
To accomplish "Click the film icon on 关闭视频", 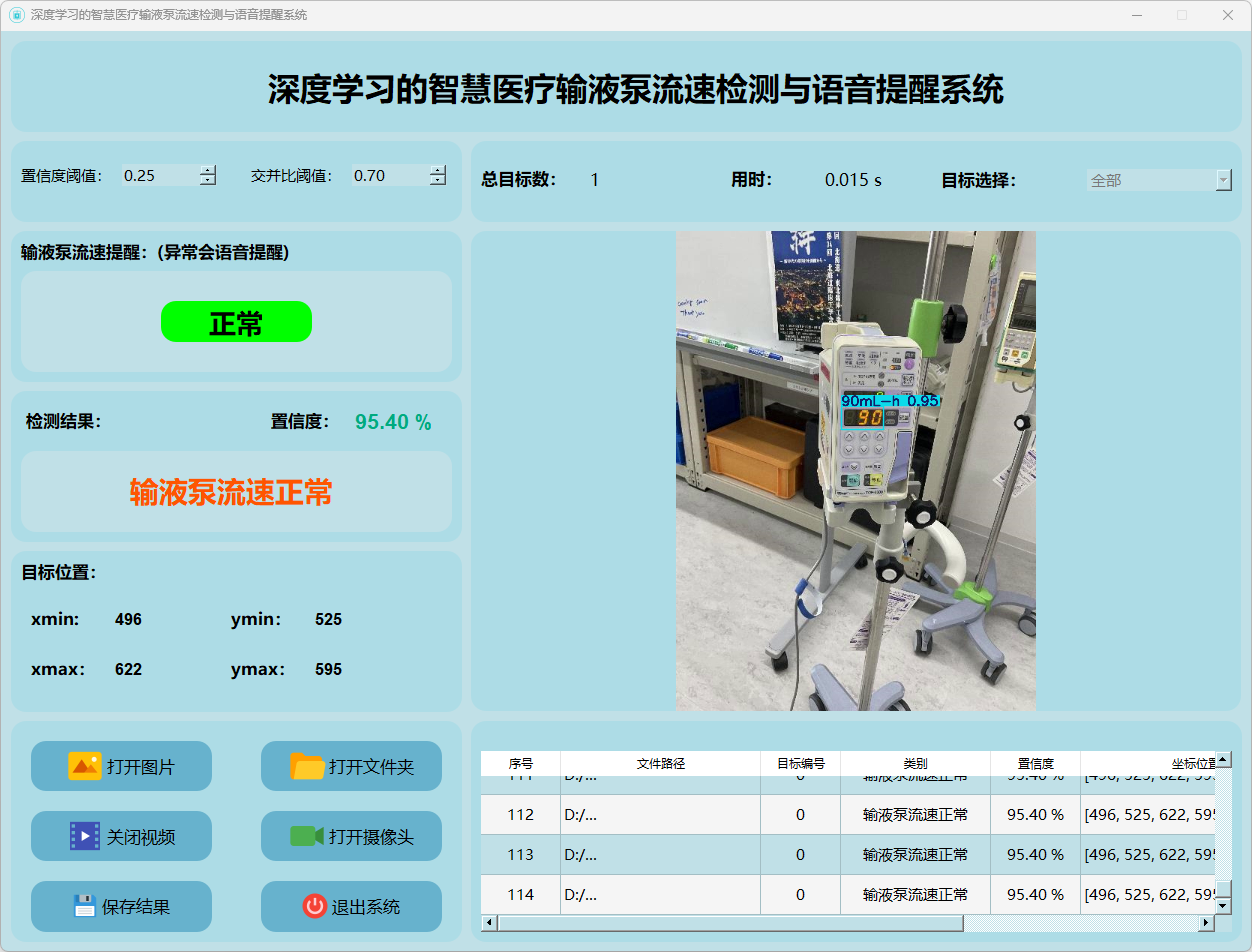I will tap(84, 836).
